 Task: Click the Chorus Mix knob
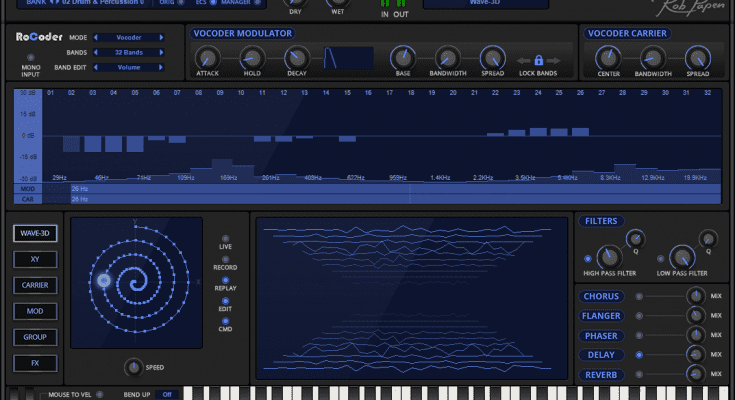[696, 296]
